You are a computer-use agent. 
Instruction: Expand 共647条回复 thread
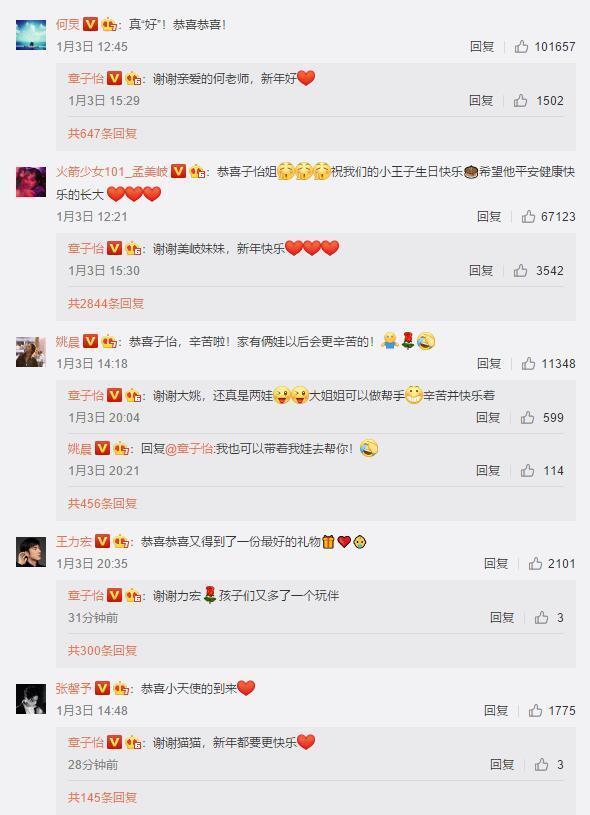(x=102, y=134)
